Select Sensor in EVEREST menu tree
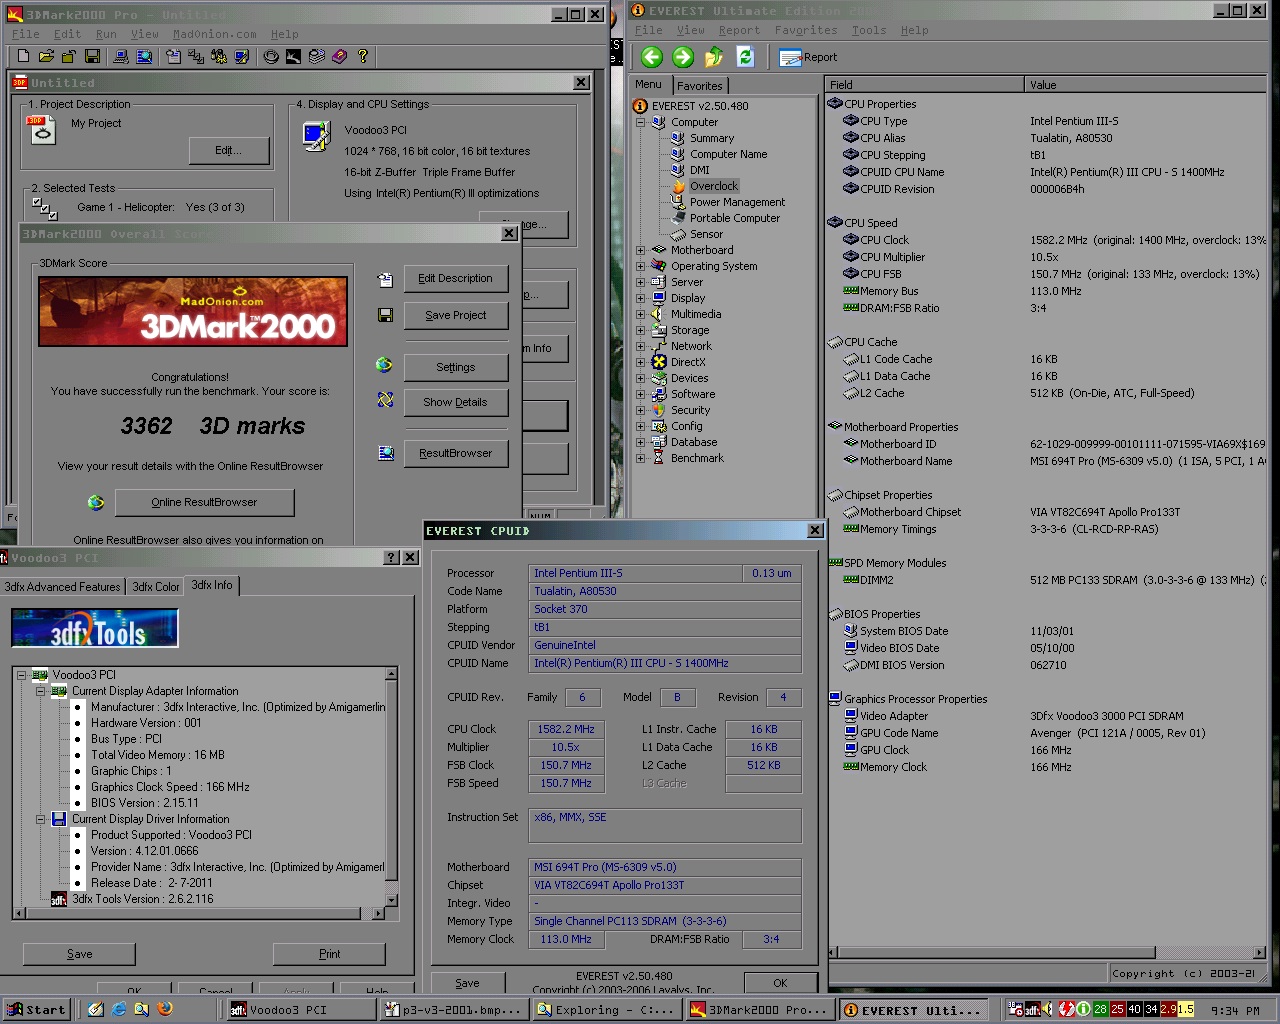The image size is (1280, 1024). (x=706, y=234)
